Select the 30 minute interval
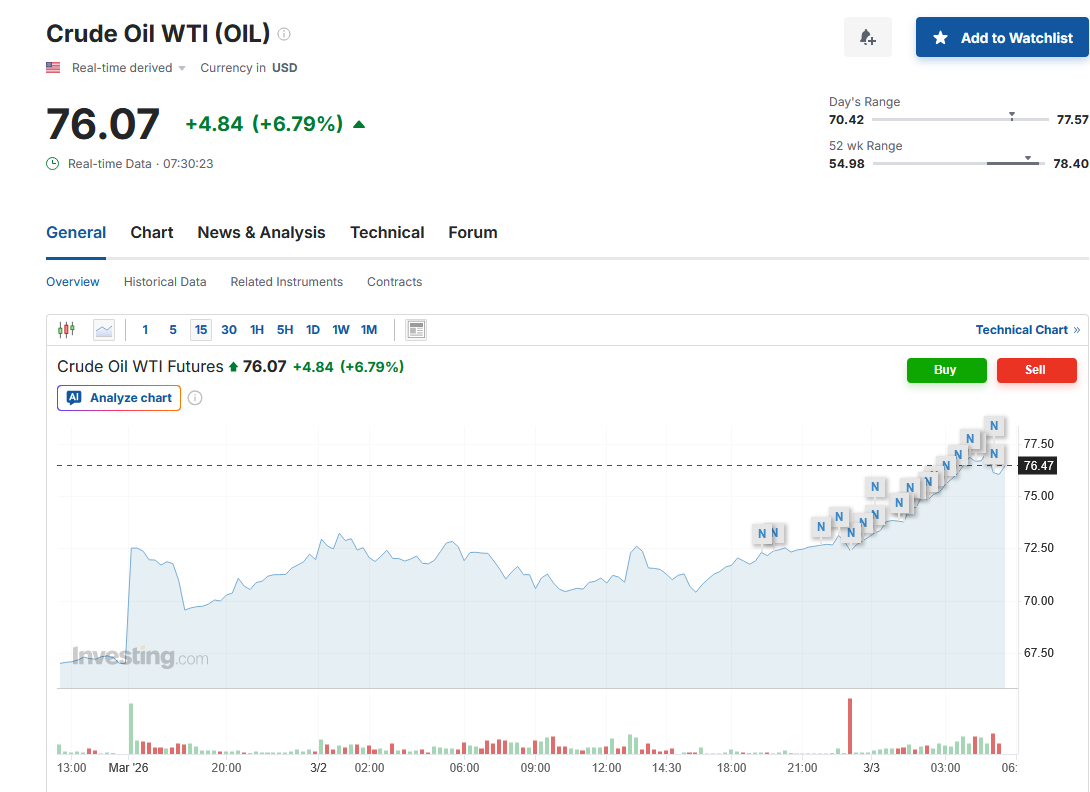The height and width of the screenshot is (792, 1090). click(229, 330)
